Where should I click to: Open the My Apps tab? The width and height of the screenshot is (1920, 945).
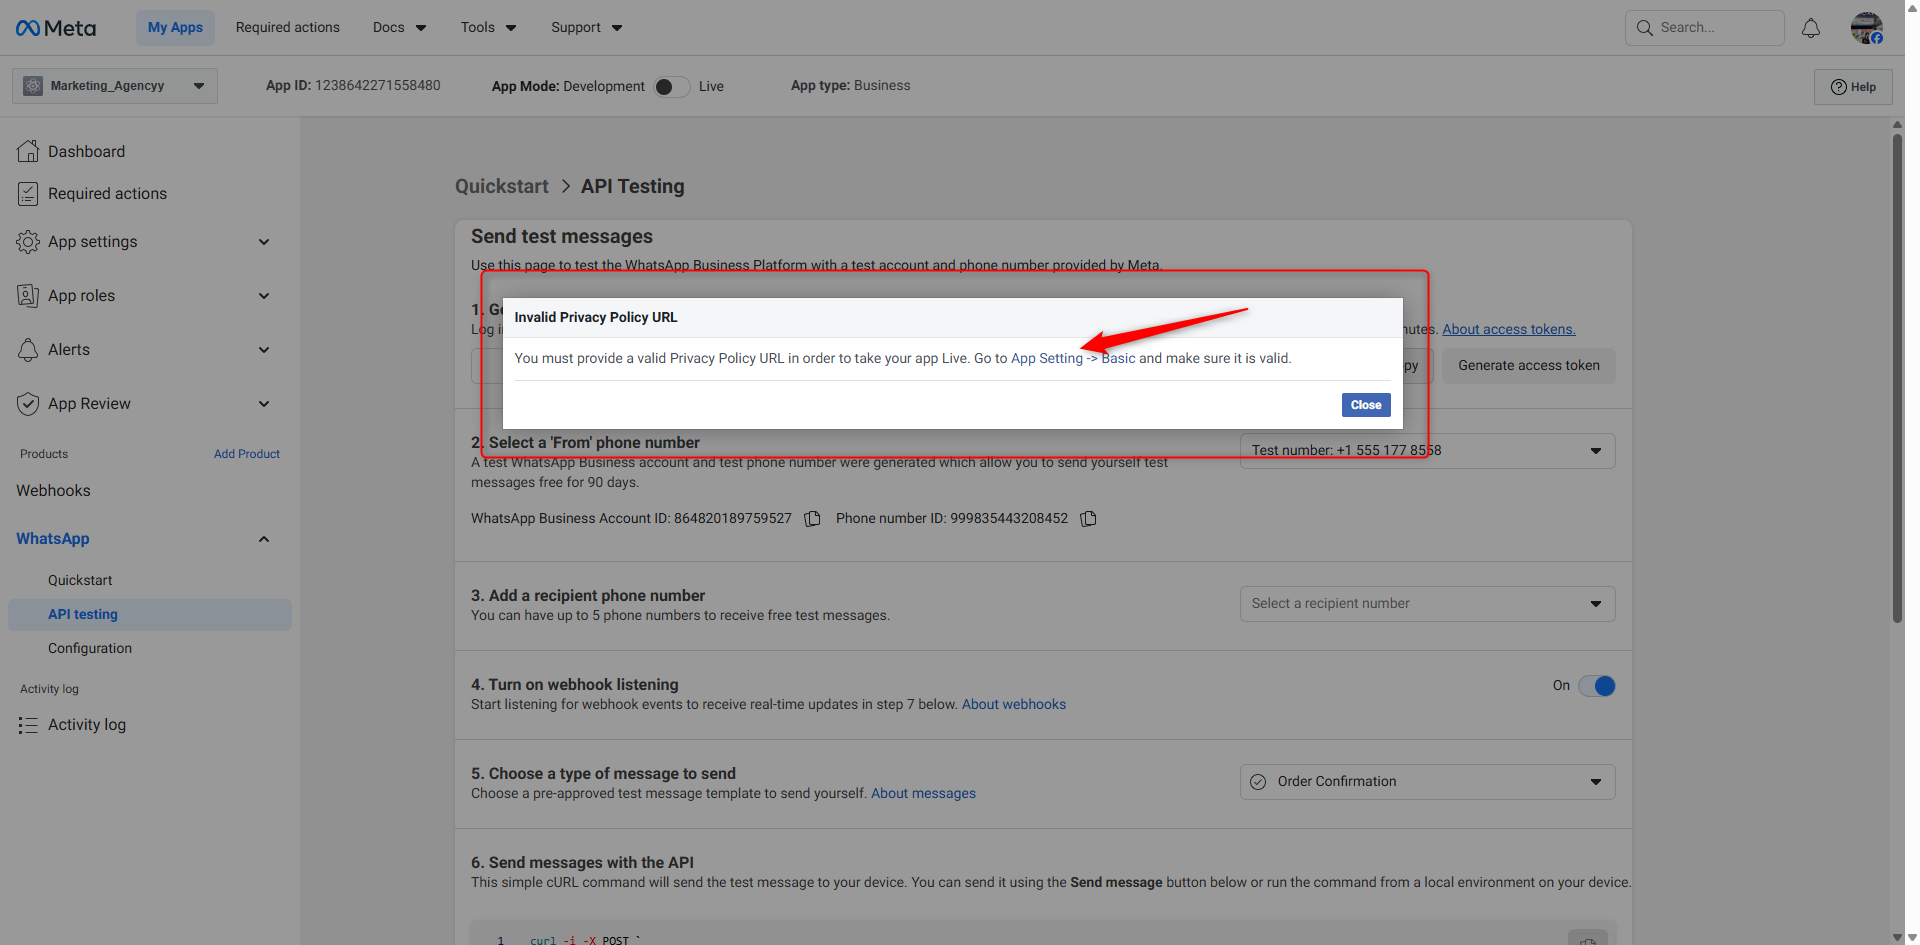pos(175,28)
